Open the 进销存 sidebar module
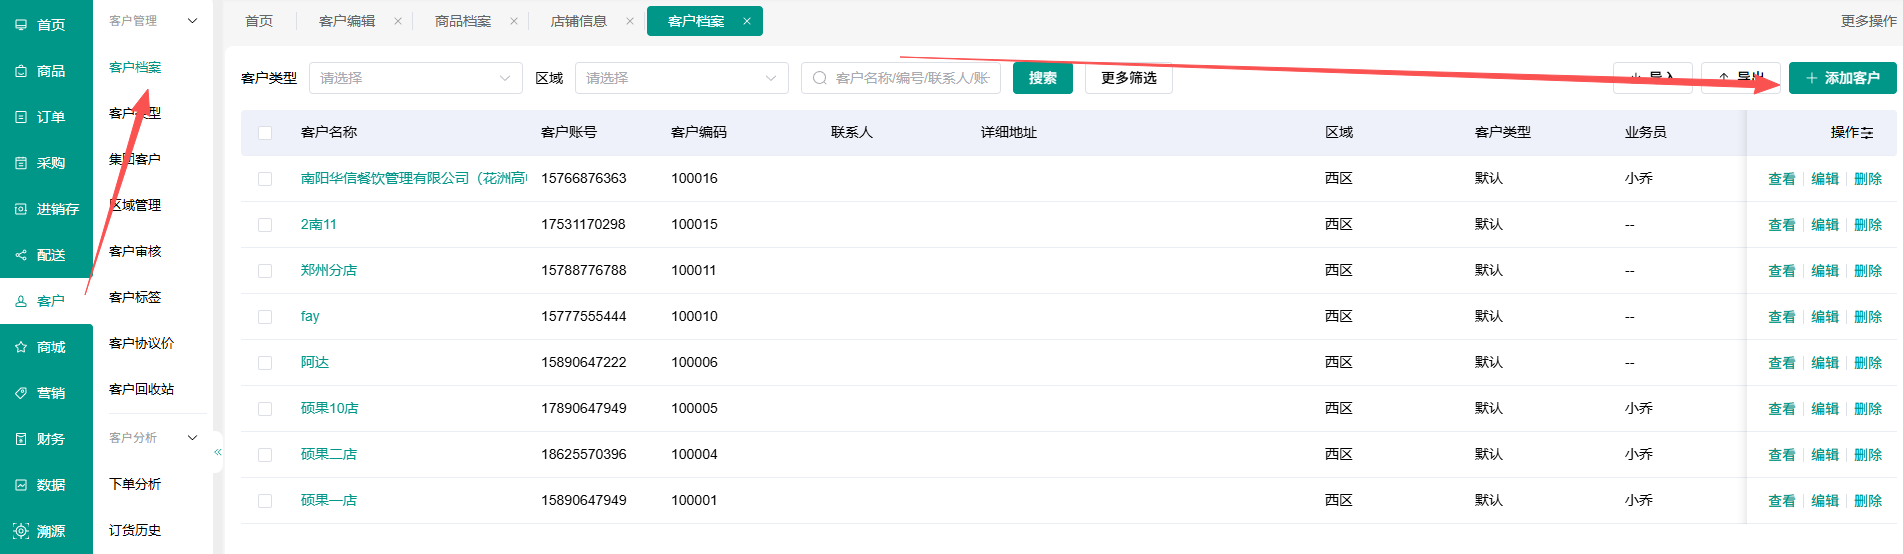Image resolution: width=1903 pixels, height=554 pixels. coord(46,209)
